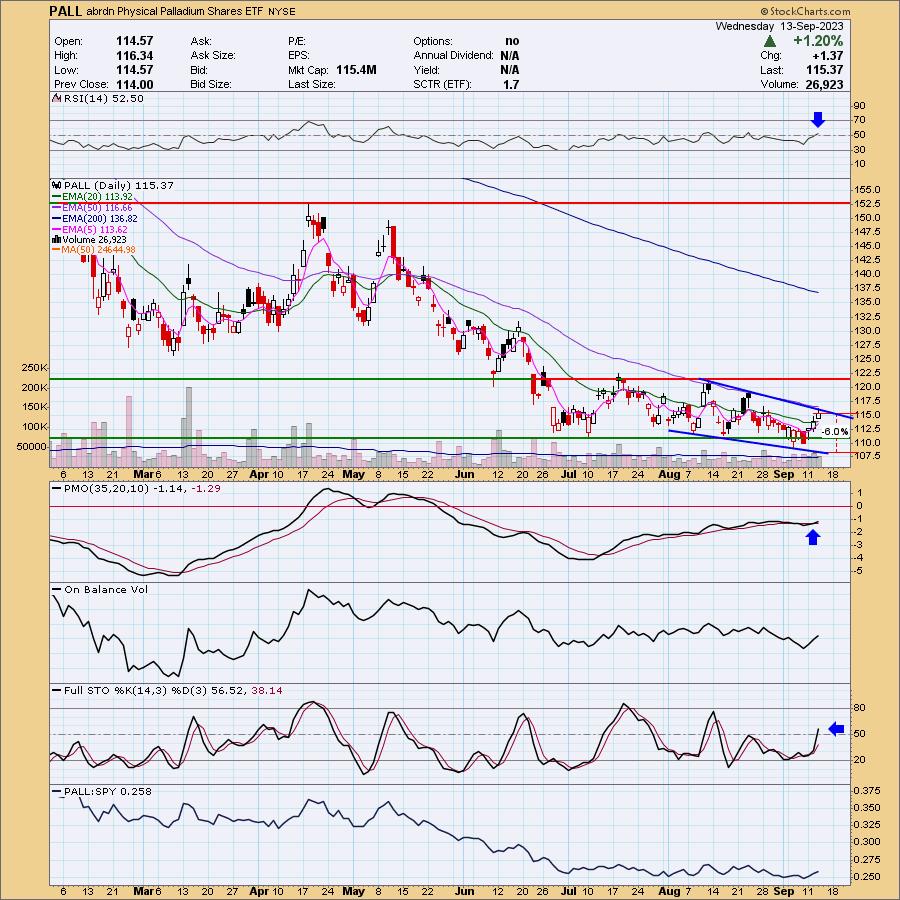Click the Mkt Cap value 115.4M
900x900 pixels.
356,70
